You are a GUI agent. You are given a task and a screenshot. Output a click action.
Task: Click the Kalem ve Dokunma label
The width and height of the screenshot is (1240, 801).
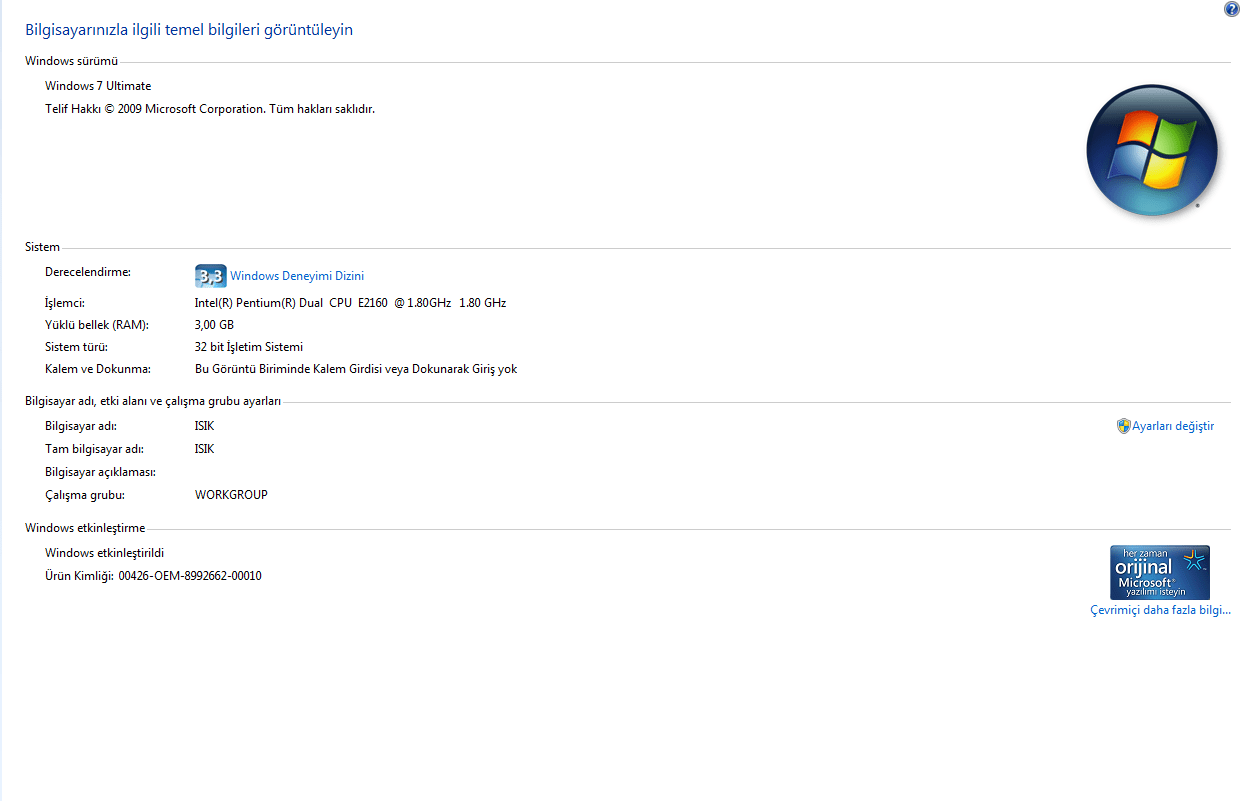click(98, 369)
